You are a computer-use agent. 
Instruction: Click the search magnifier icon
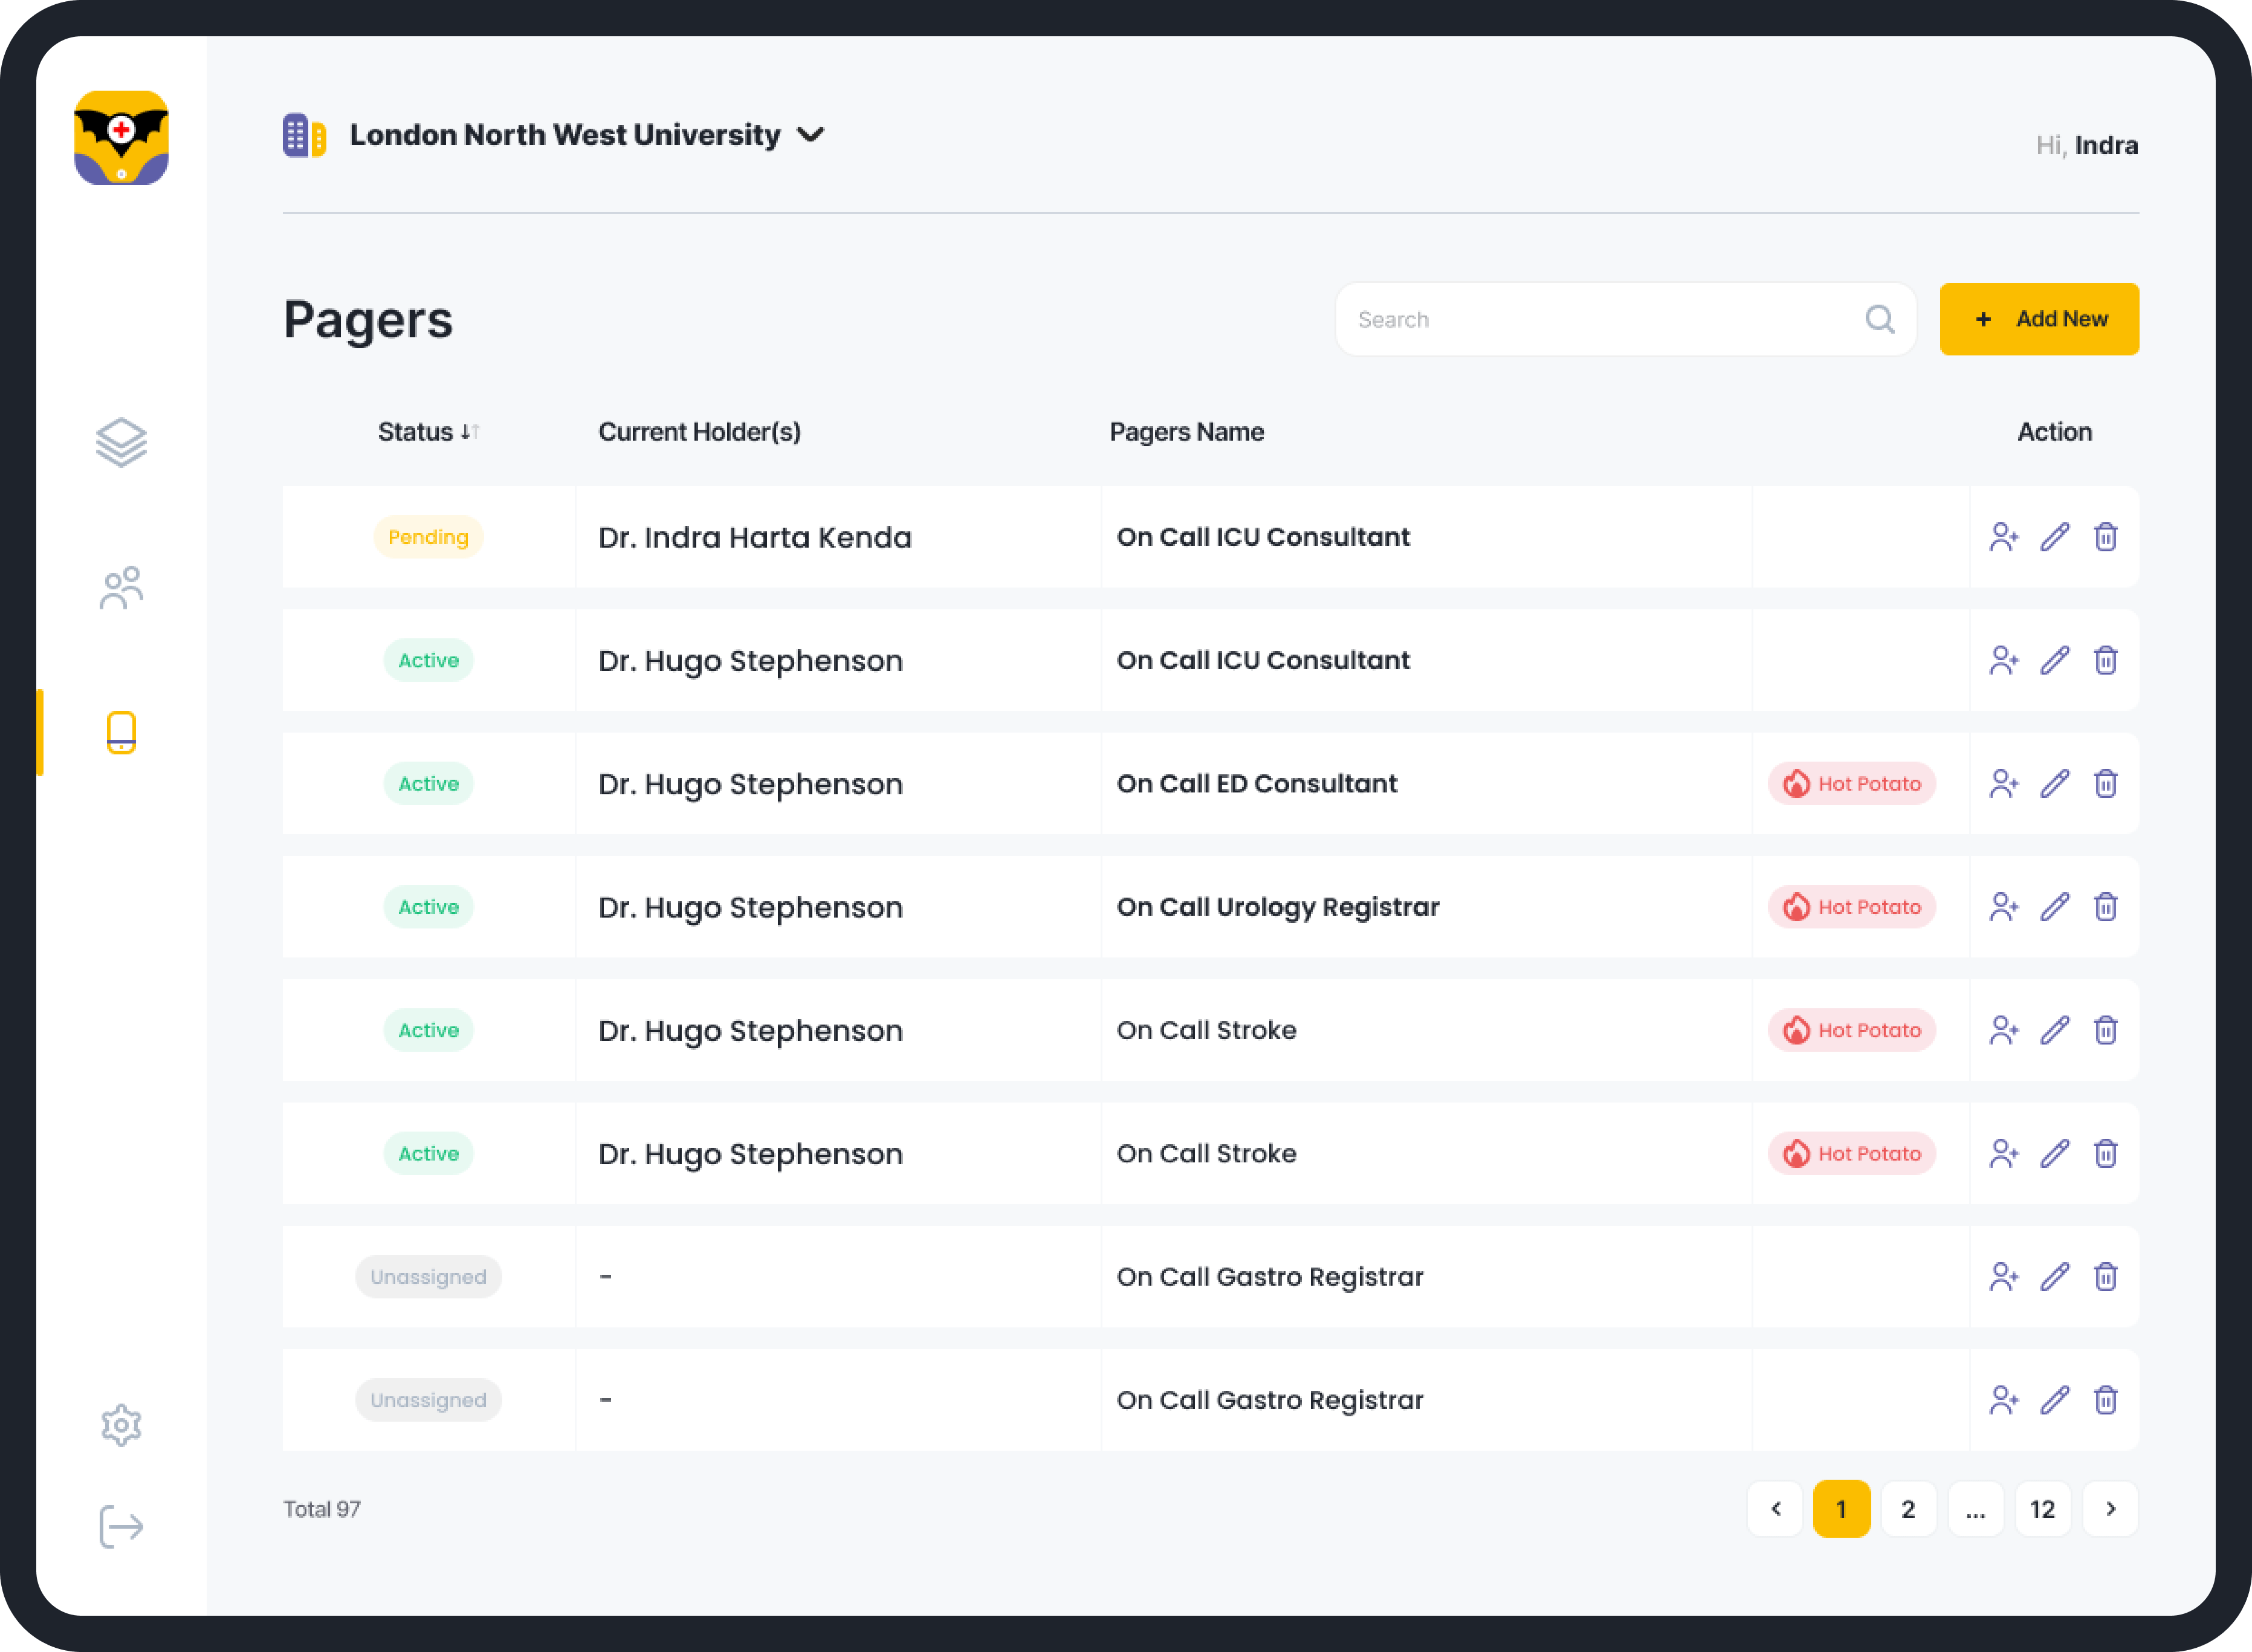tap(1879, 320)
